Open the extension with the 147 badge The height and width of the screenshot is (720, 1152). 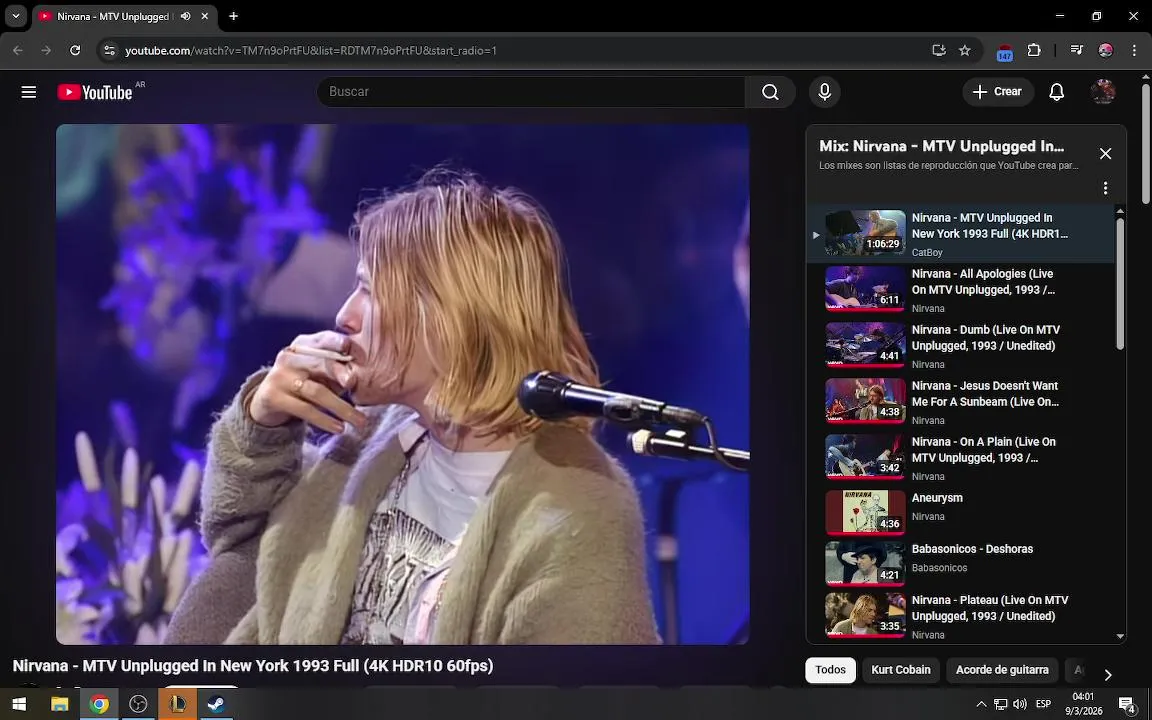[x=1004, y=52]
